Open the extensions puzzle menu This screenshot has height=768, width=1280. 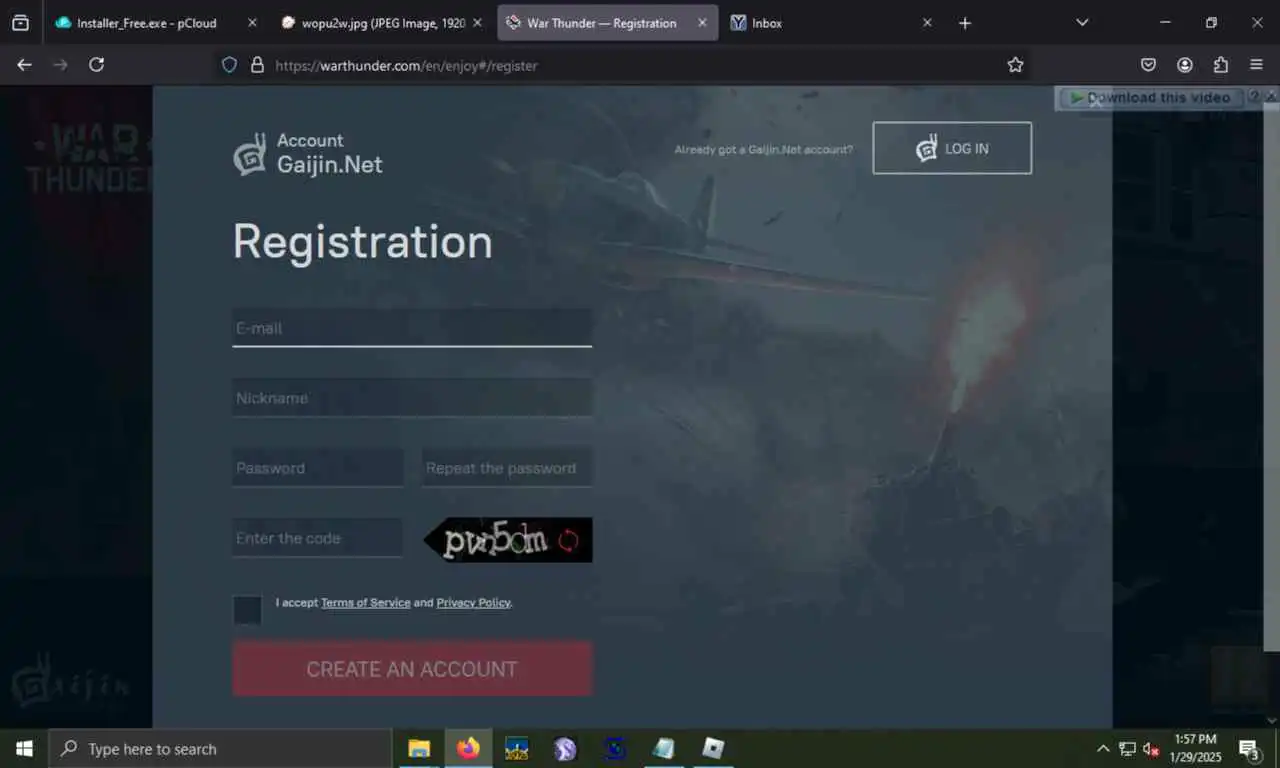click(x=1221, y=65)
